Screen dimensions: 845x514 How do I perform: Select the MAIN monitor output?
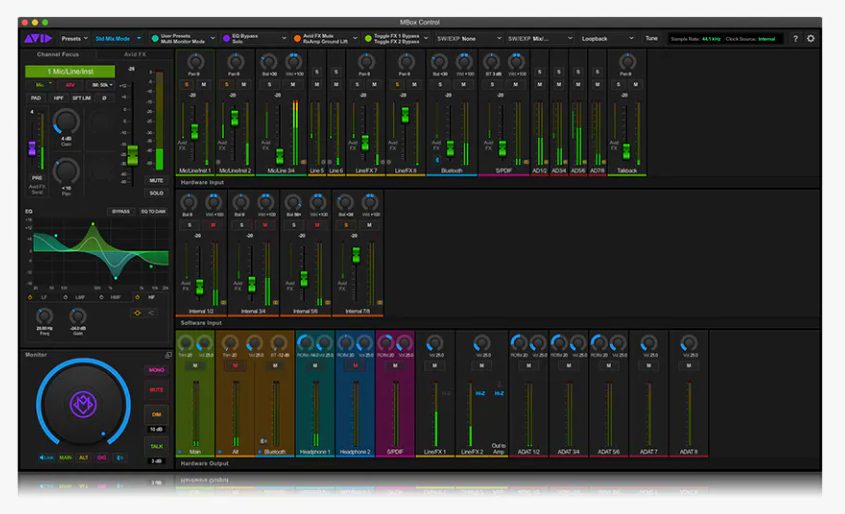point(65,457)
